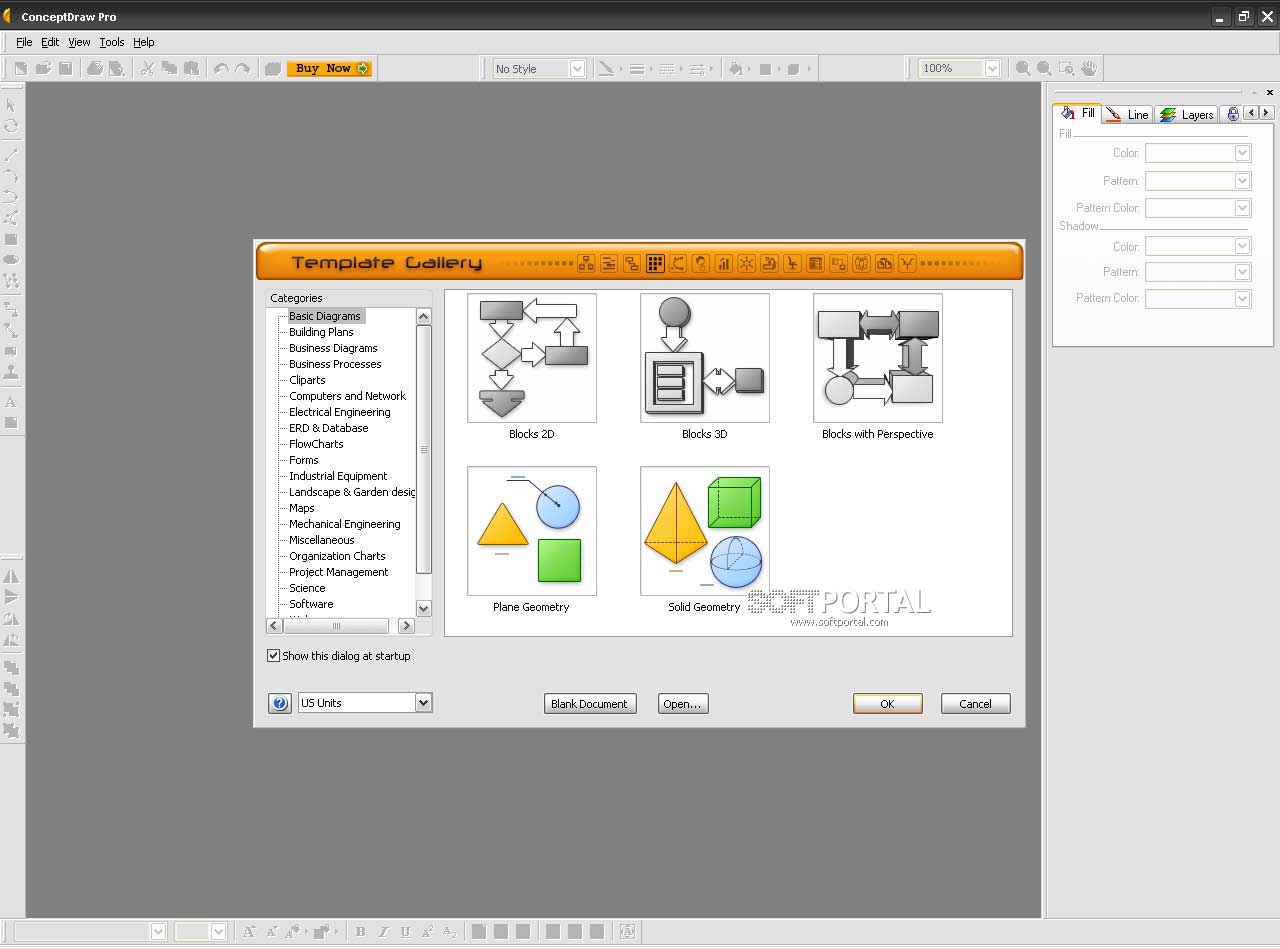The image size is (1280, 949).
Task: Click the Open... button
Action: coord(683,704)
